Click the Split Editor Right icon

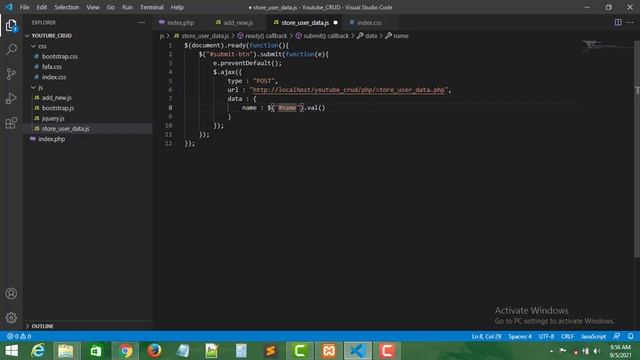(618, 22)
